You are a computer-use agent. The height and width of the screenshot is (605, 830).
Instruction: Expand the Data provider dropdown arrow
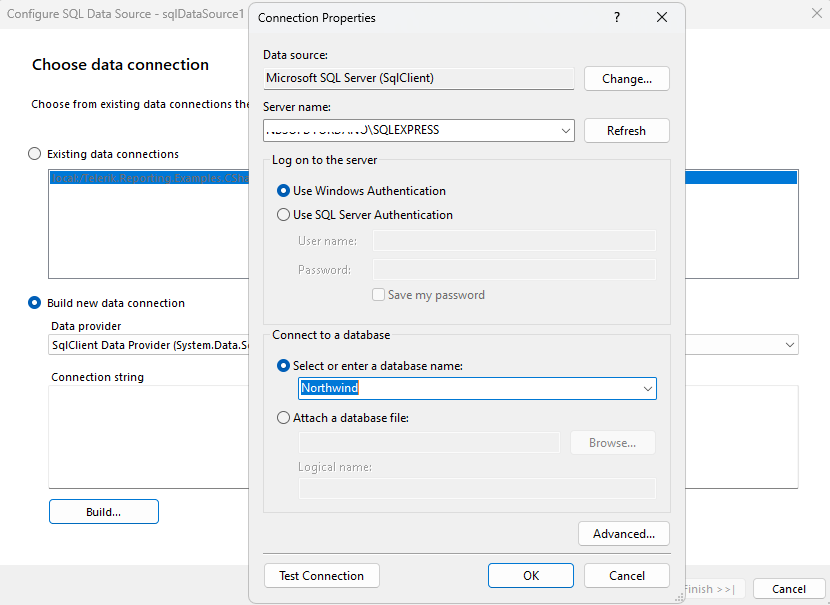790,345
